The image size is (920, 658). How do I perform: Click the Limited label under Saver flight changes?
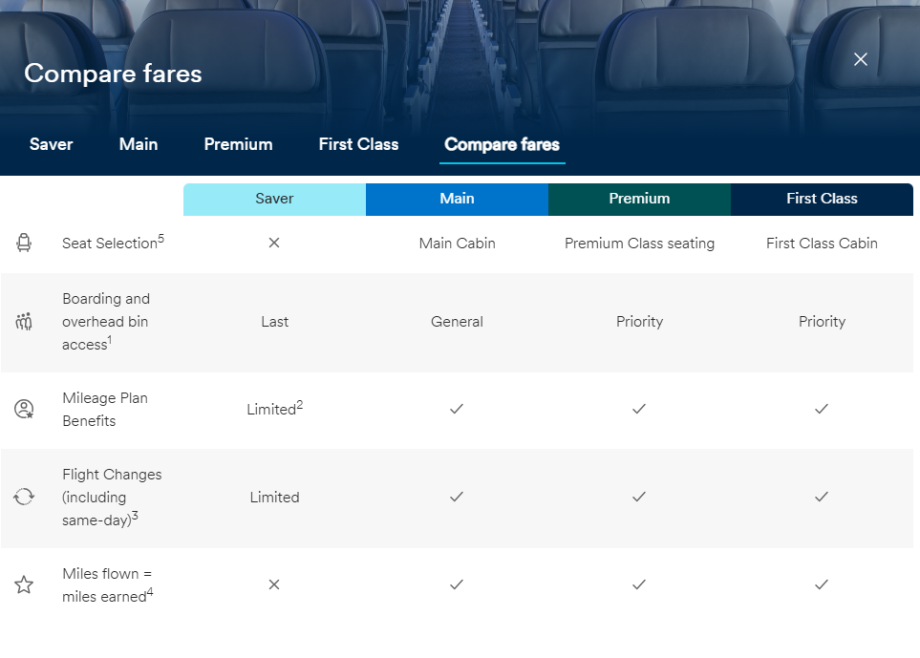tap(274, 496)
